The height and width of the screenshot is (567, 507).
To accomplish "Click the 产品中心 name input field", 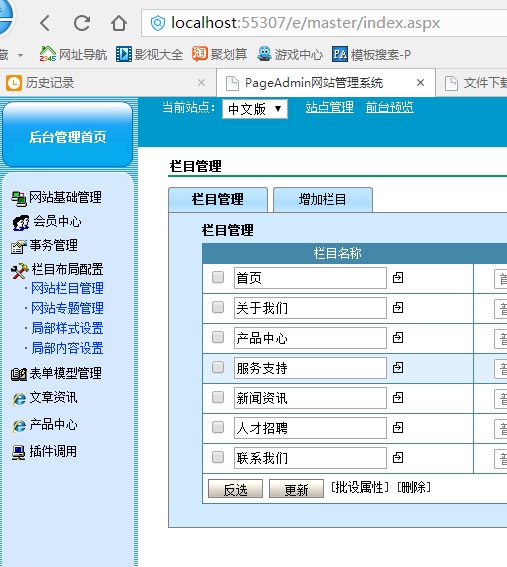I will [310, 338].
